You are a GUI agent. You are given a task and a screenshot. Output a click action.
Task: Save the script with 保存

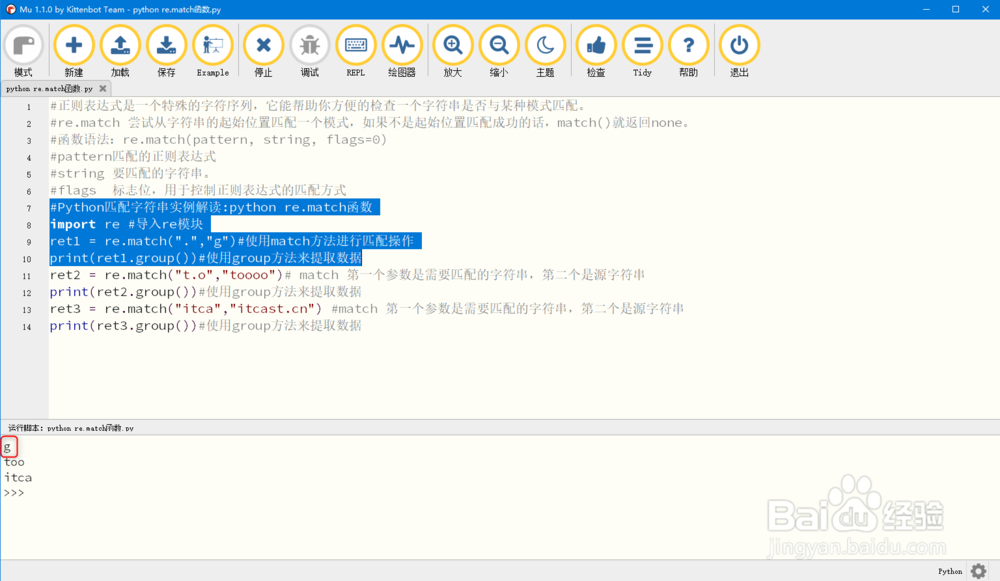coord(166,51)
